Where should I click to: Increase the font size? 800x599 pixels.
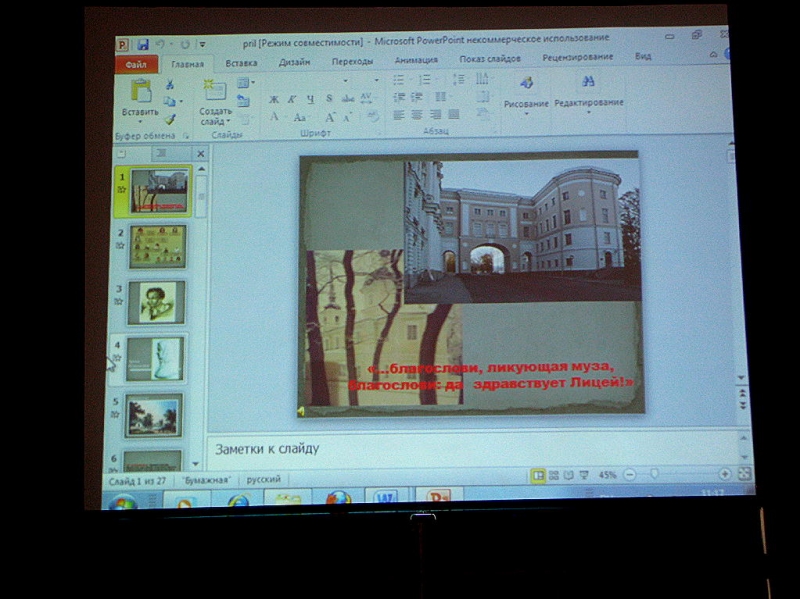click(x=330, y=118)
